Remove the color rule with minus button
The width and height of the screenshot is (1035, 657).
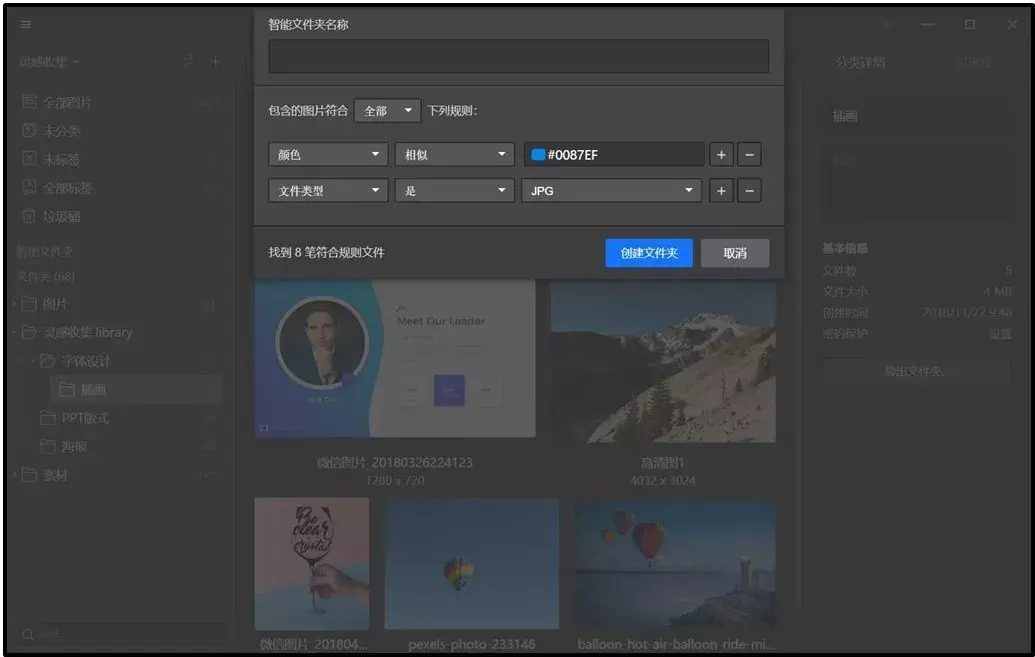click(749, 155)
